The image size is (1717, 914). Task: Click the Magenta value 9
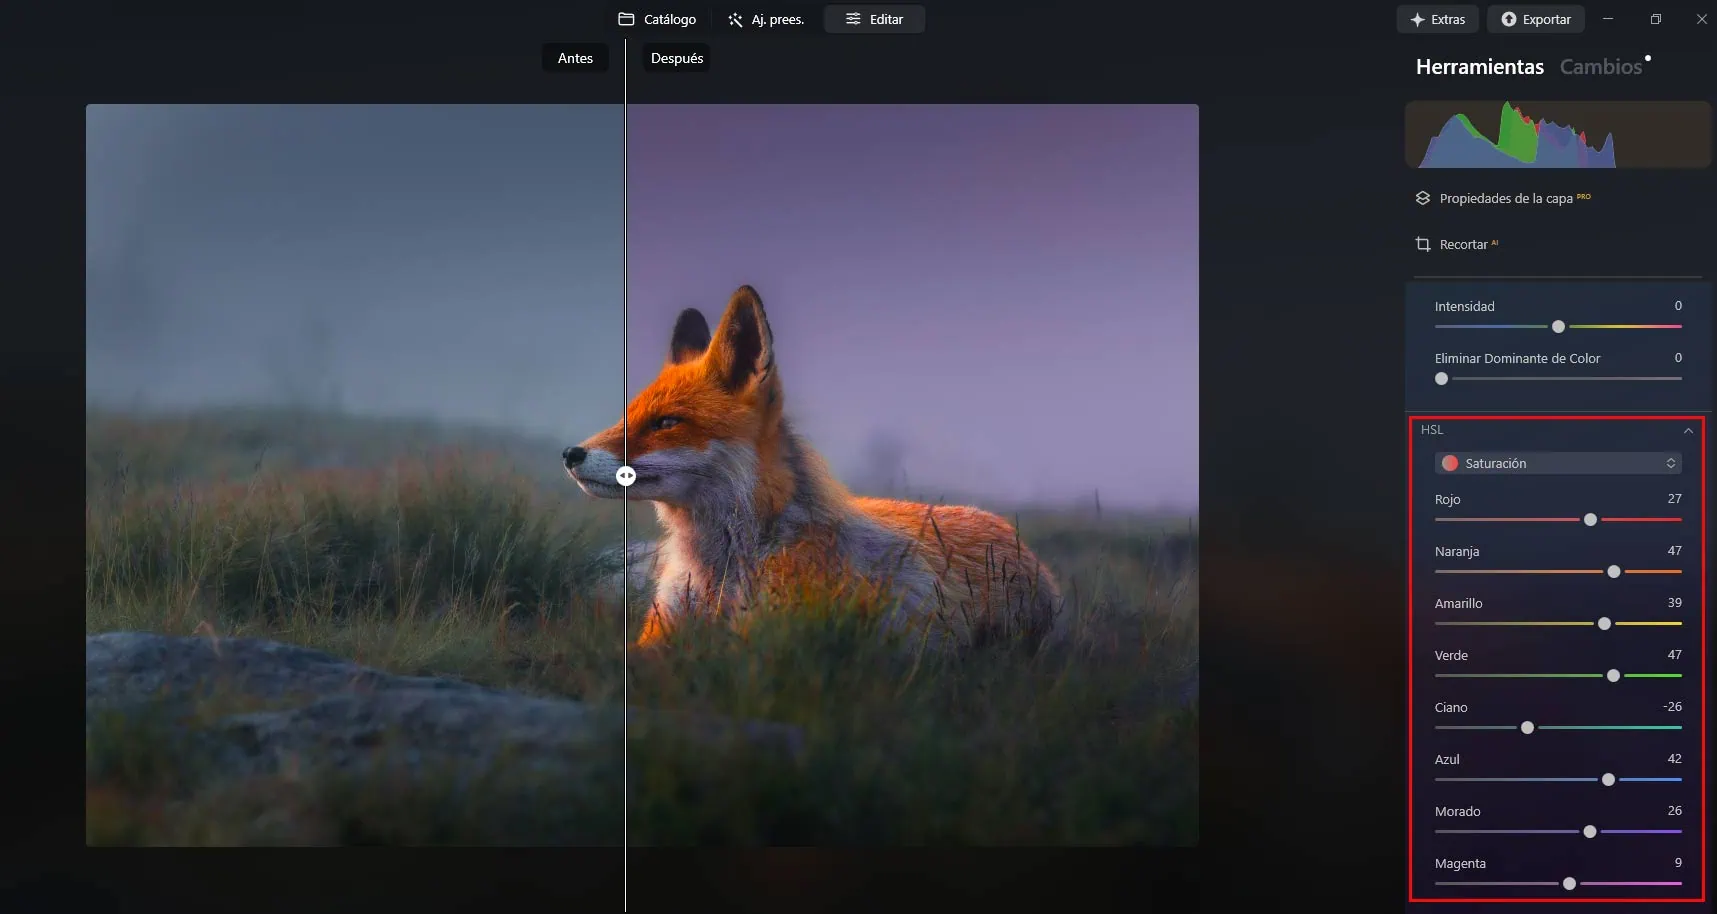coord(1678,863)
